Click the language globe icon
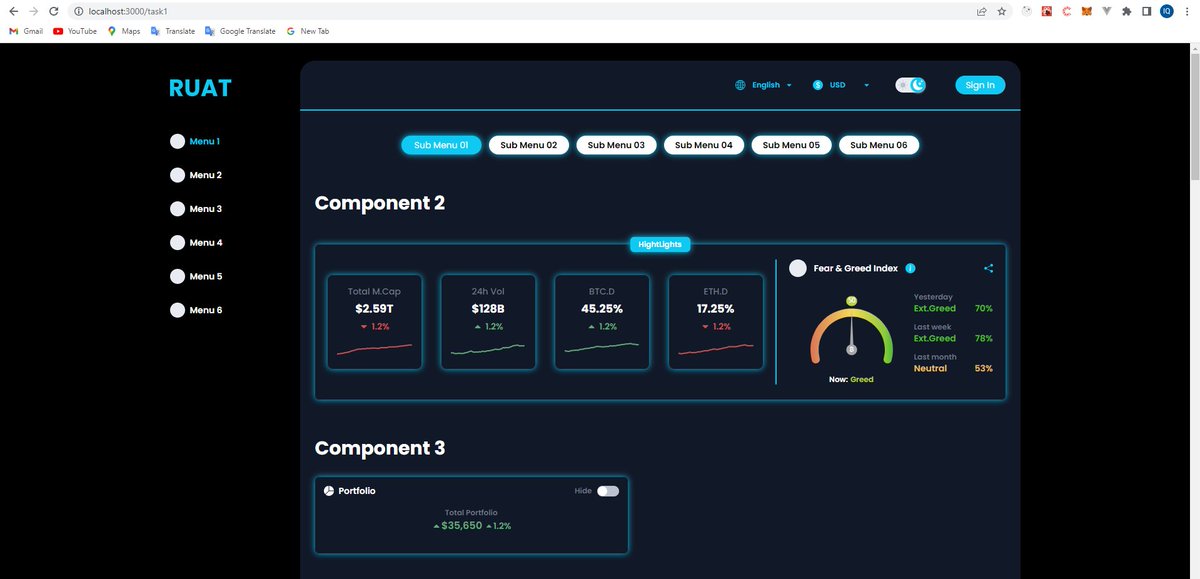Screen dimensions: 1200x579 (x=739, y=85)
